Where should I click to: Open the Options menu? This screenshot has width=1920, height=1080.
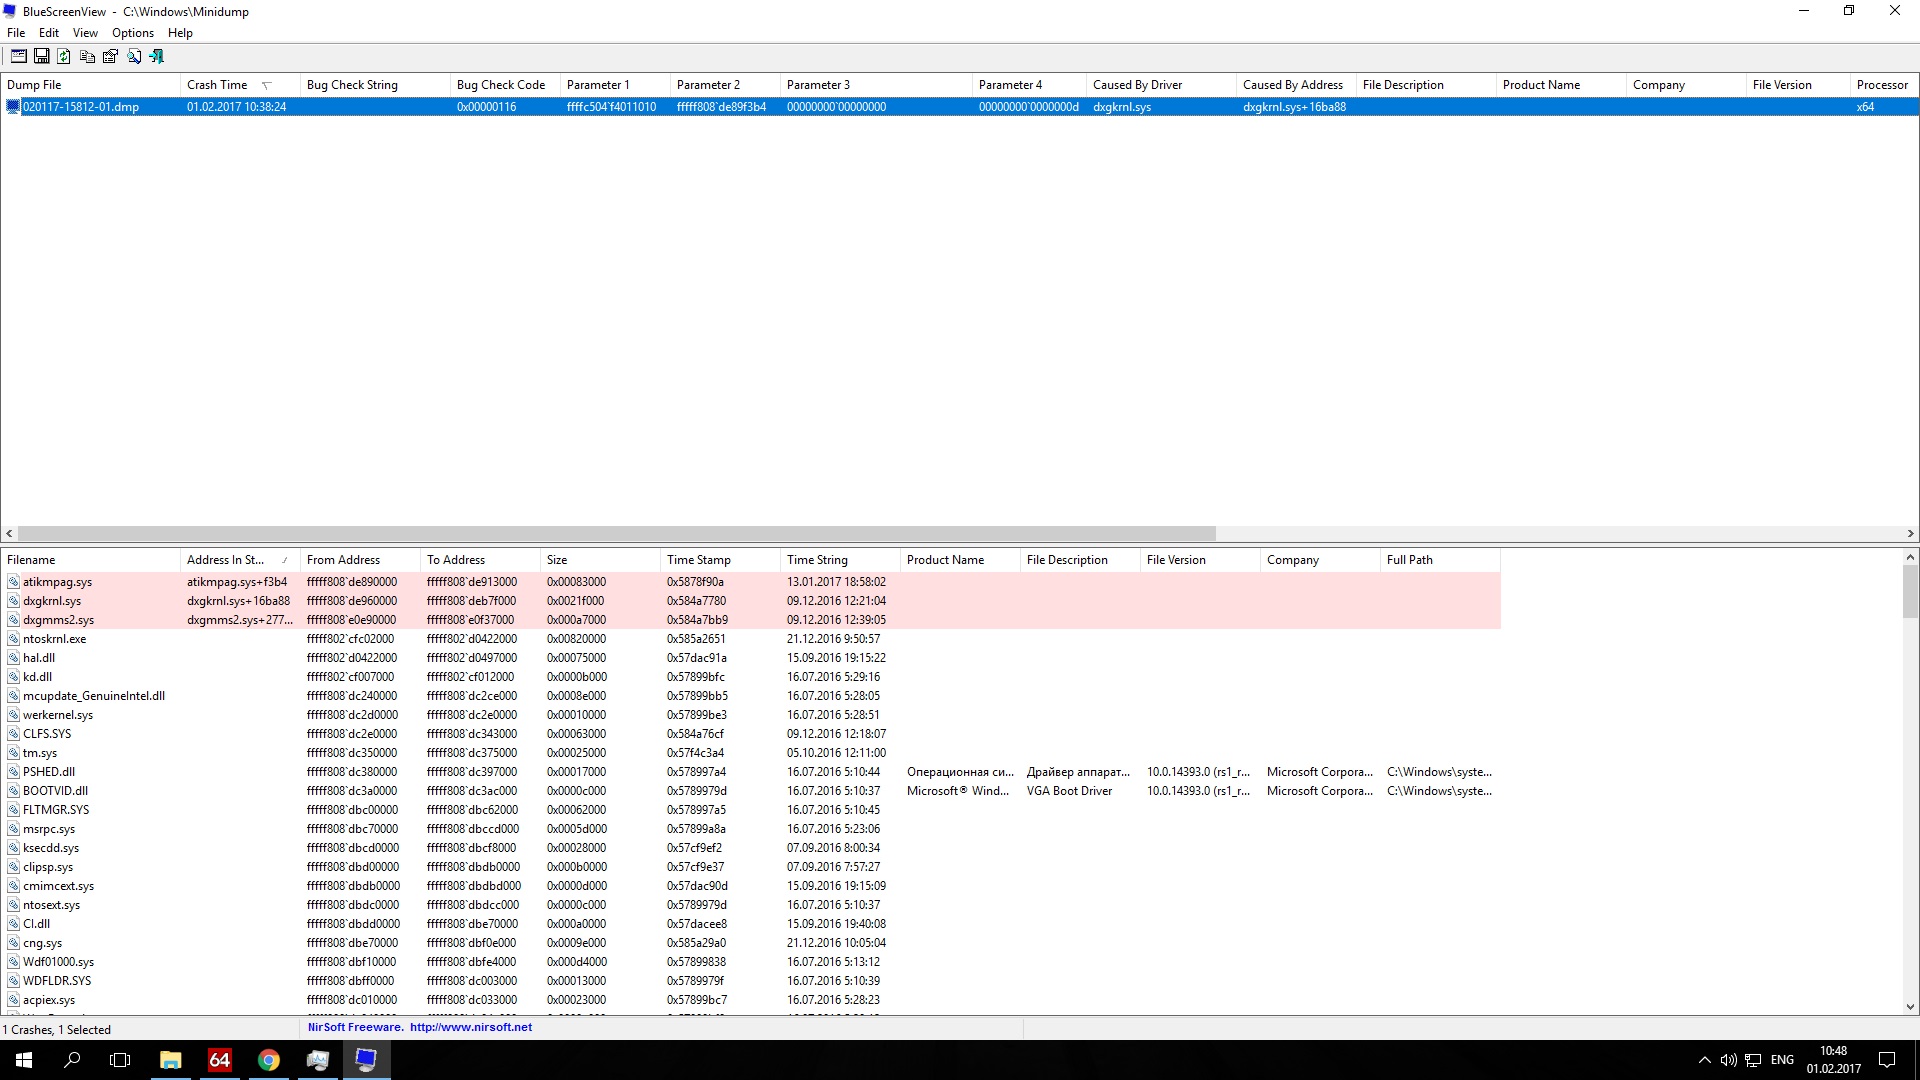pos(132,33)
